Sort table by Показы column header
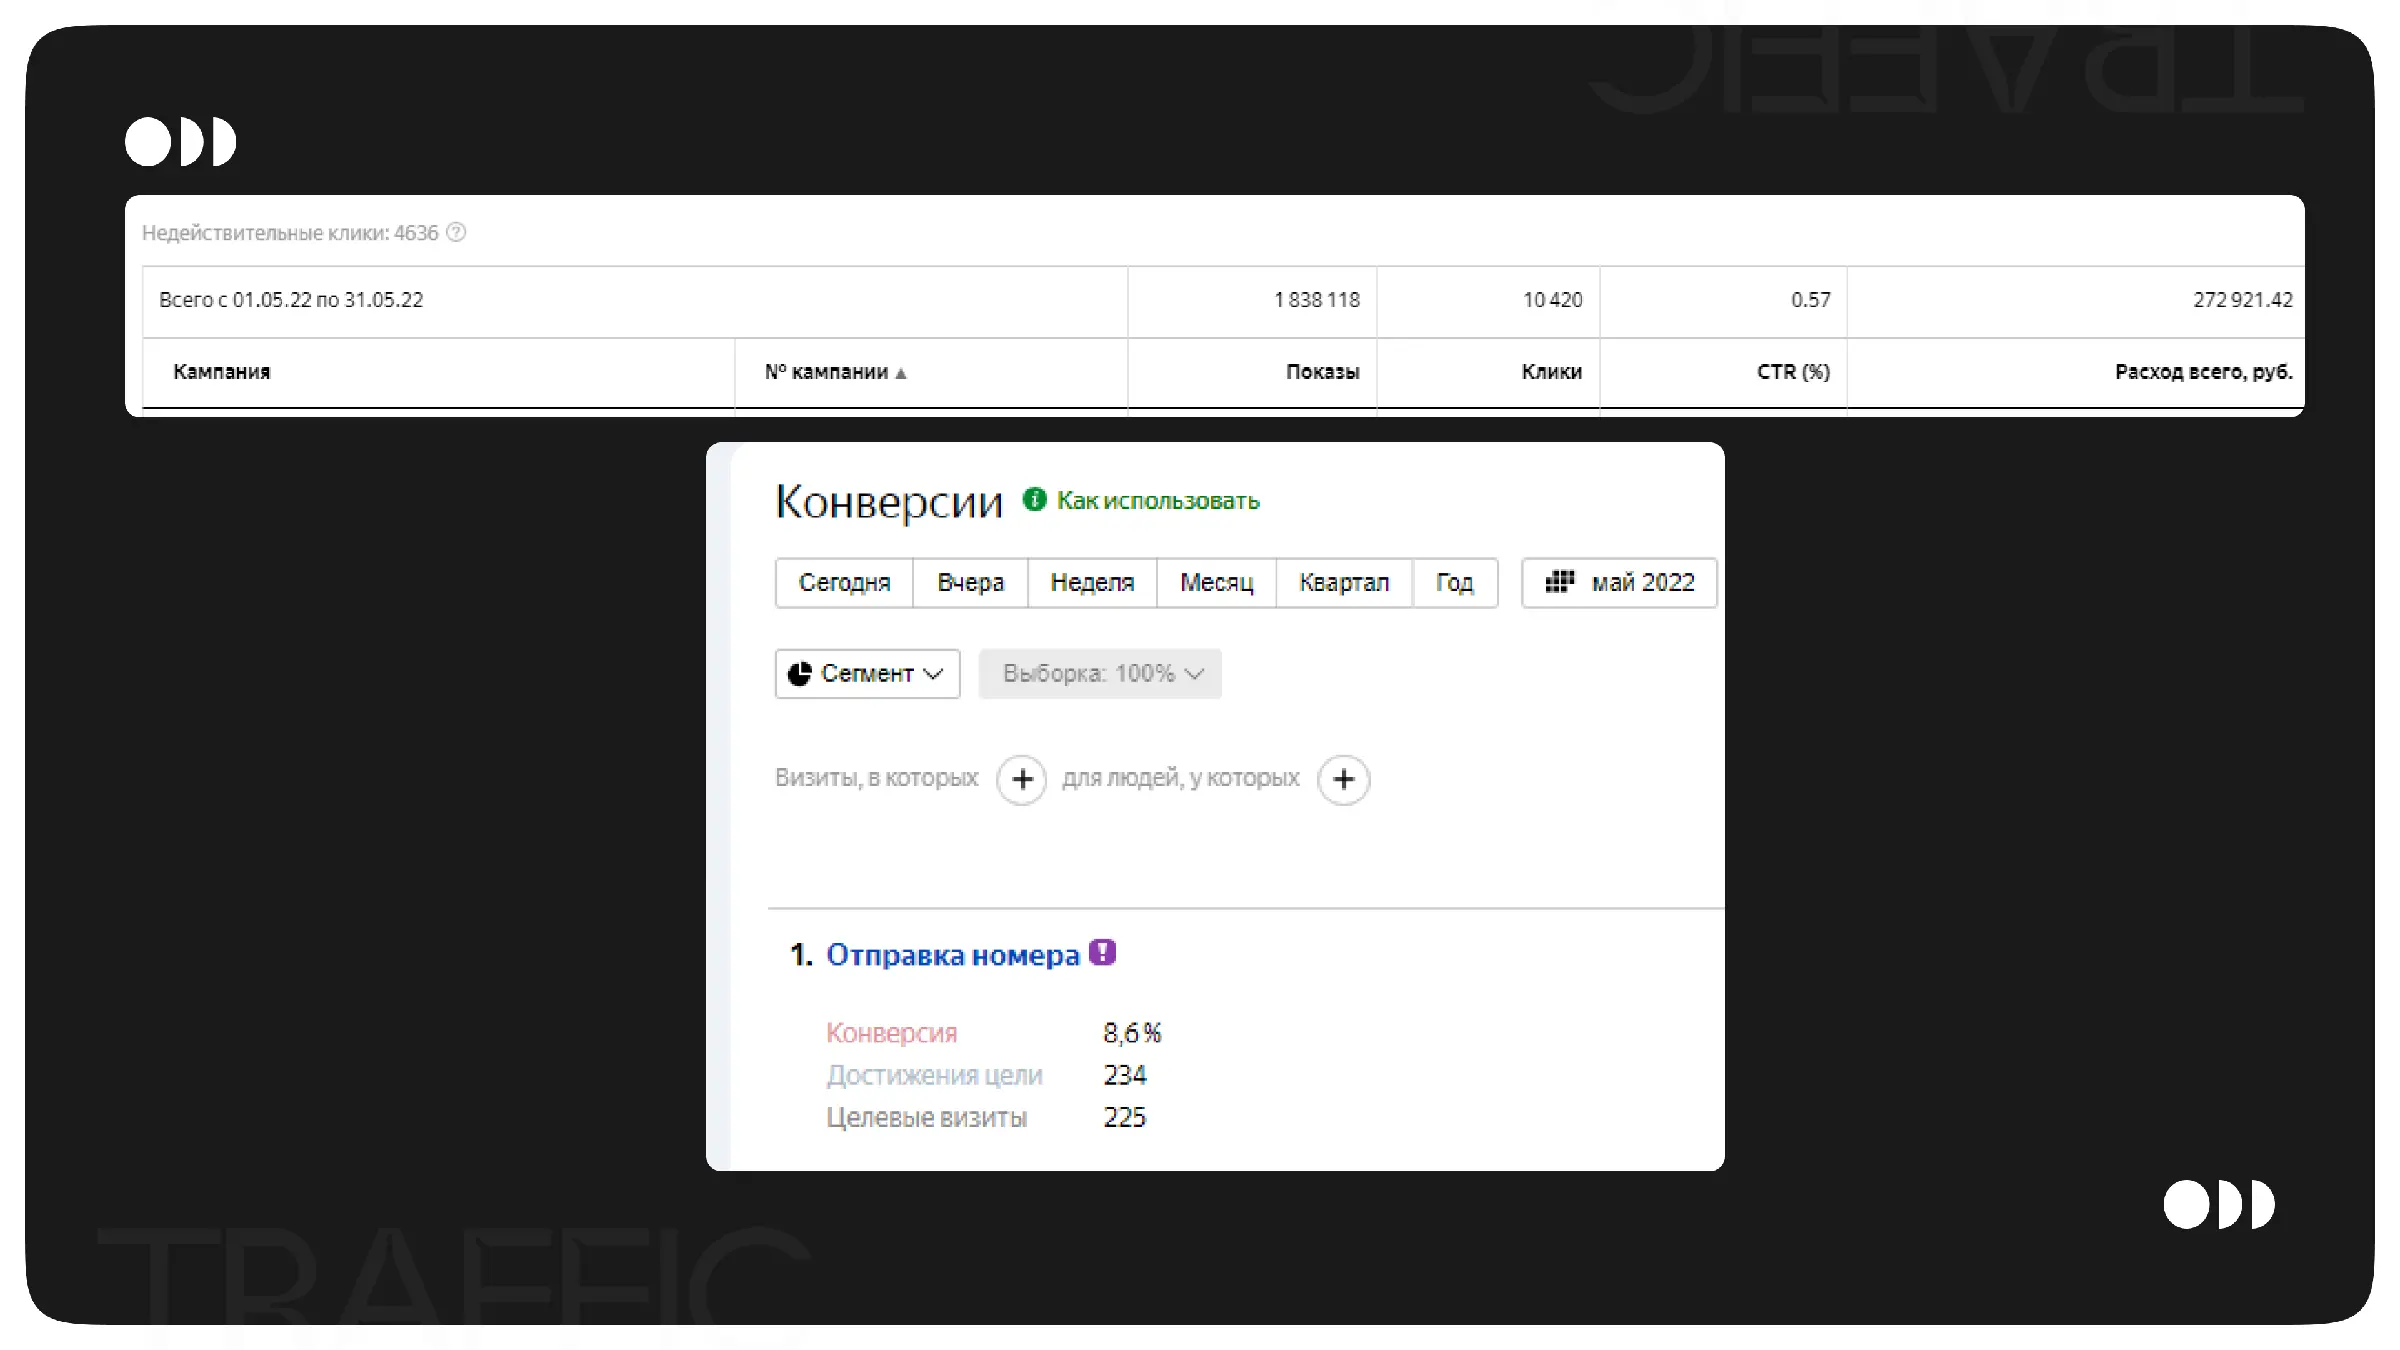This screenshot has height=1350, width=2400. pos(1322,372)
